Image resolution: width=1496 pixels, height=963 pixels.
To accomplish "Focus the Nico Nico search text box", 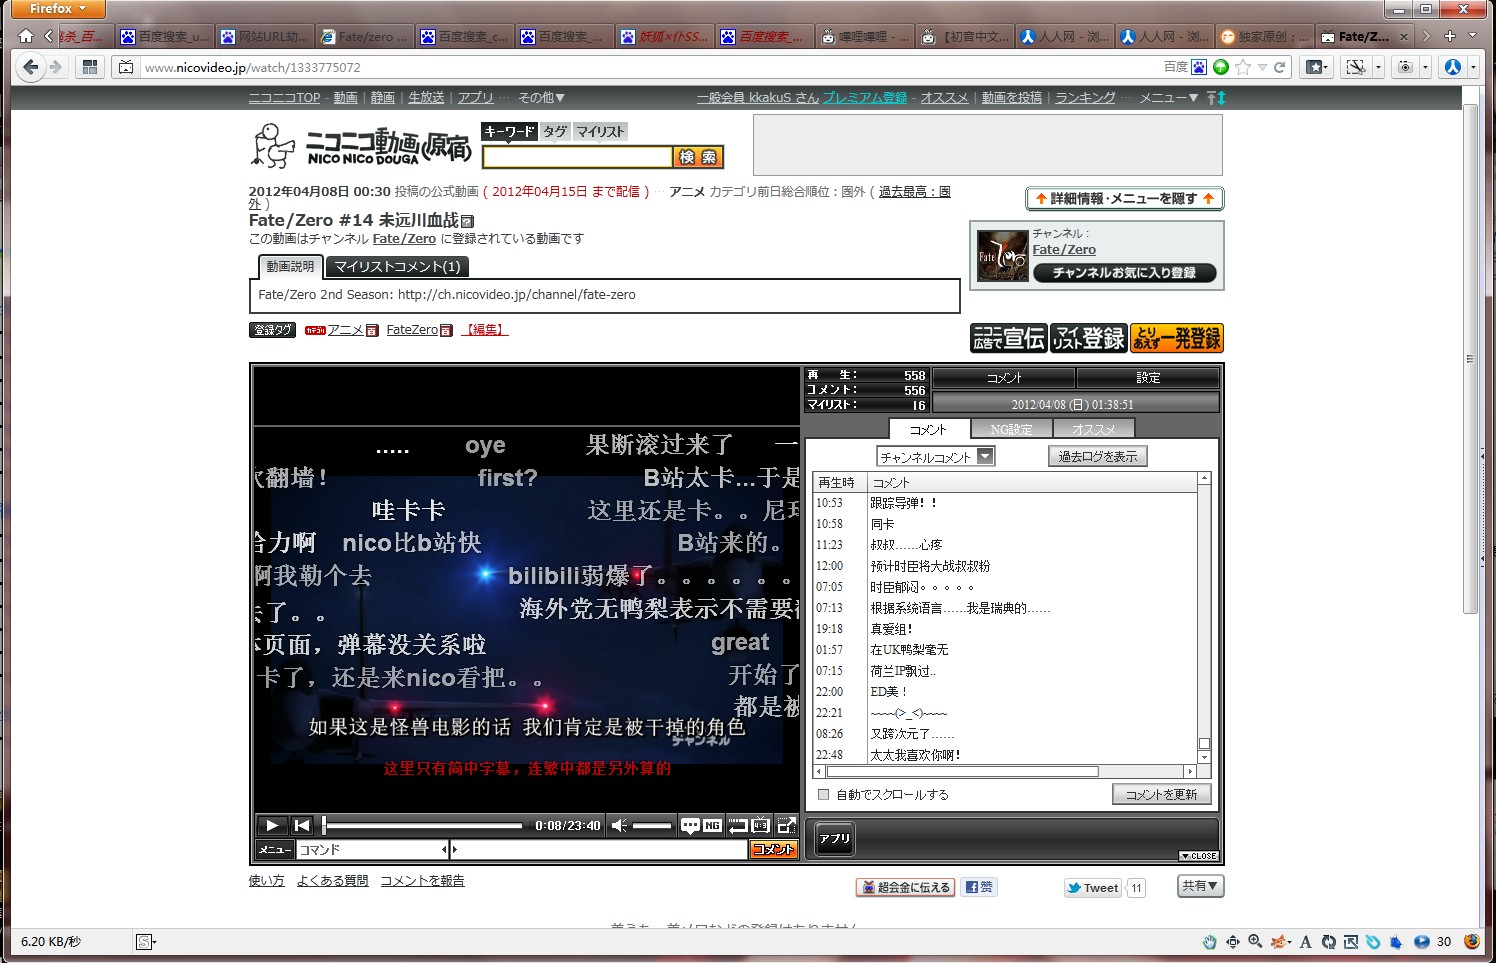I will point(577,157).
